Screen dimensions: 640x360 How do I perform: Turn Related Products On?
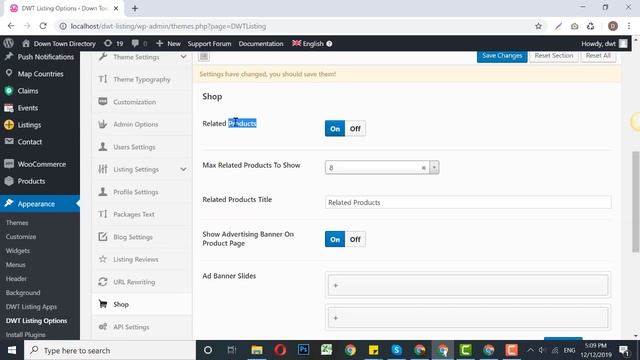click(x=335, y=129)
